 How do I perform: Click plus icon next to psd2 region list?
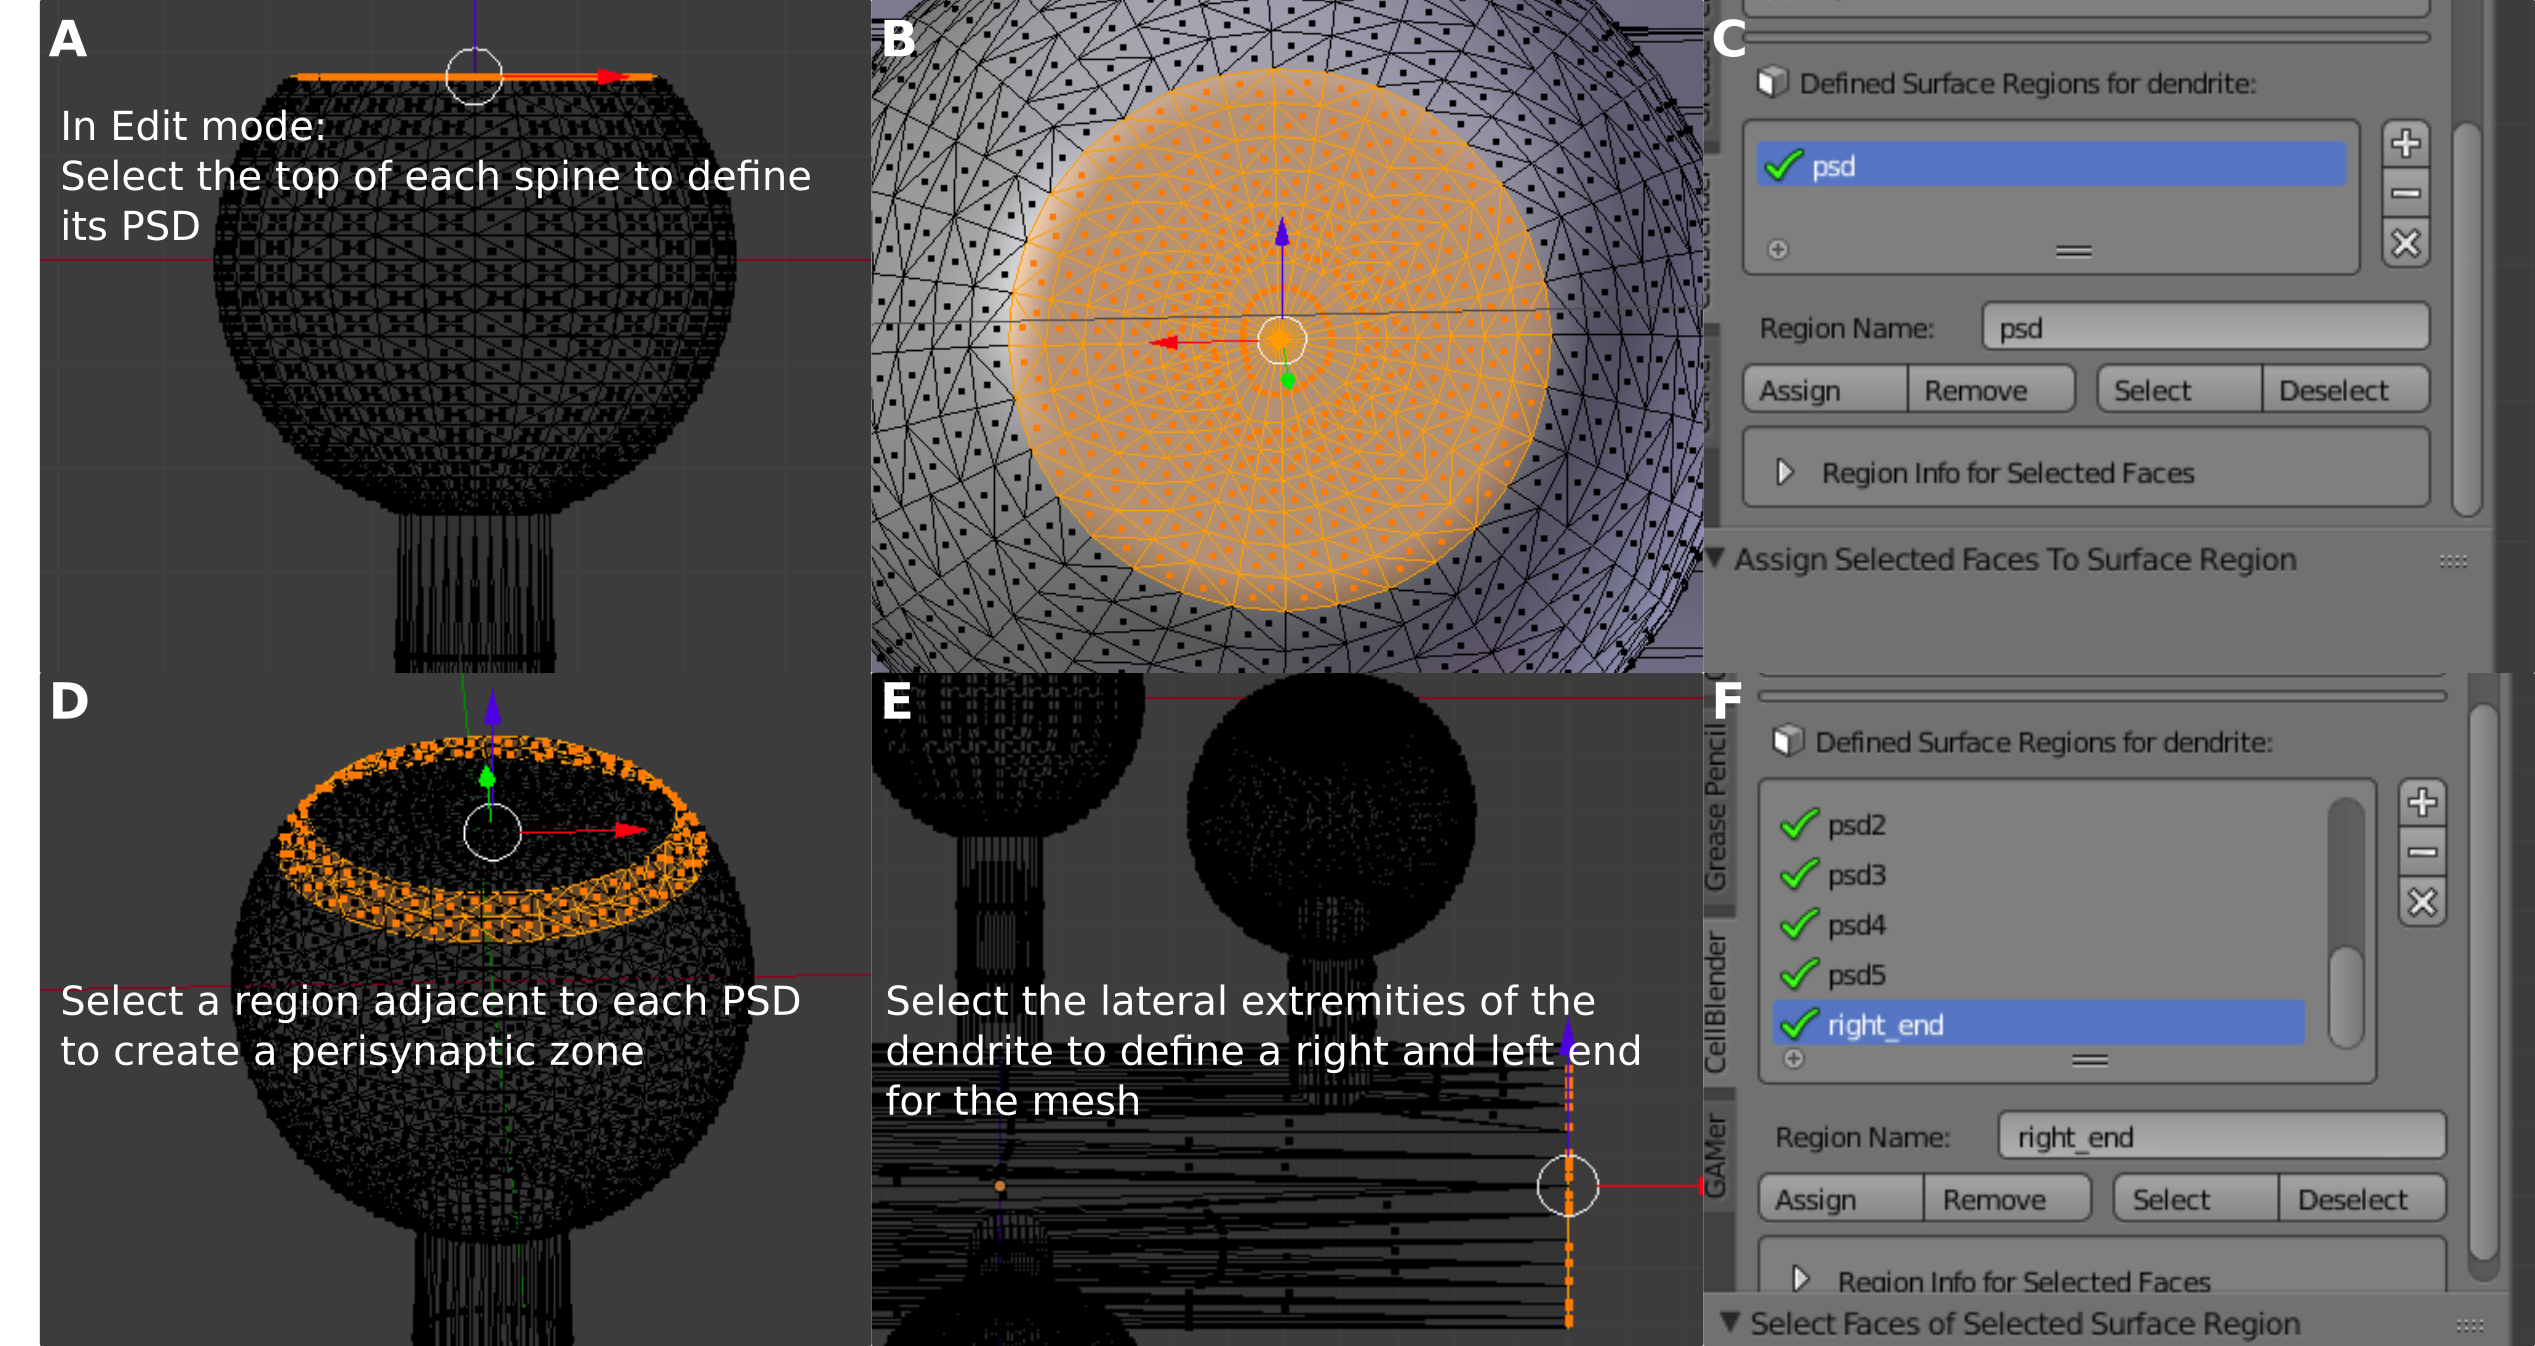click(2421, 802)
